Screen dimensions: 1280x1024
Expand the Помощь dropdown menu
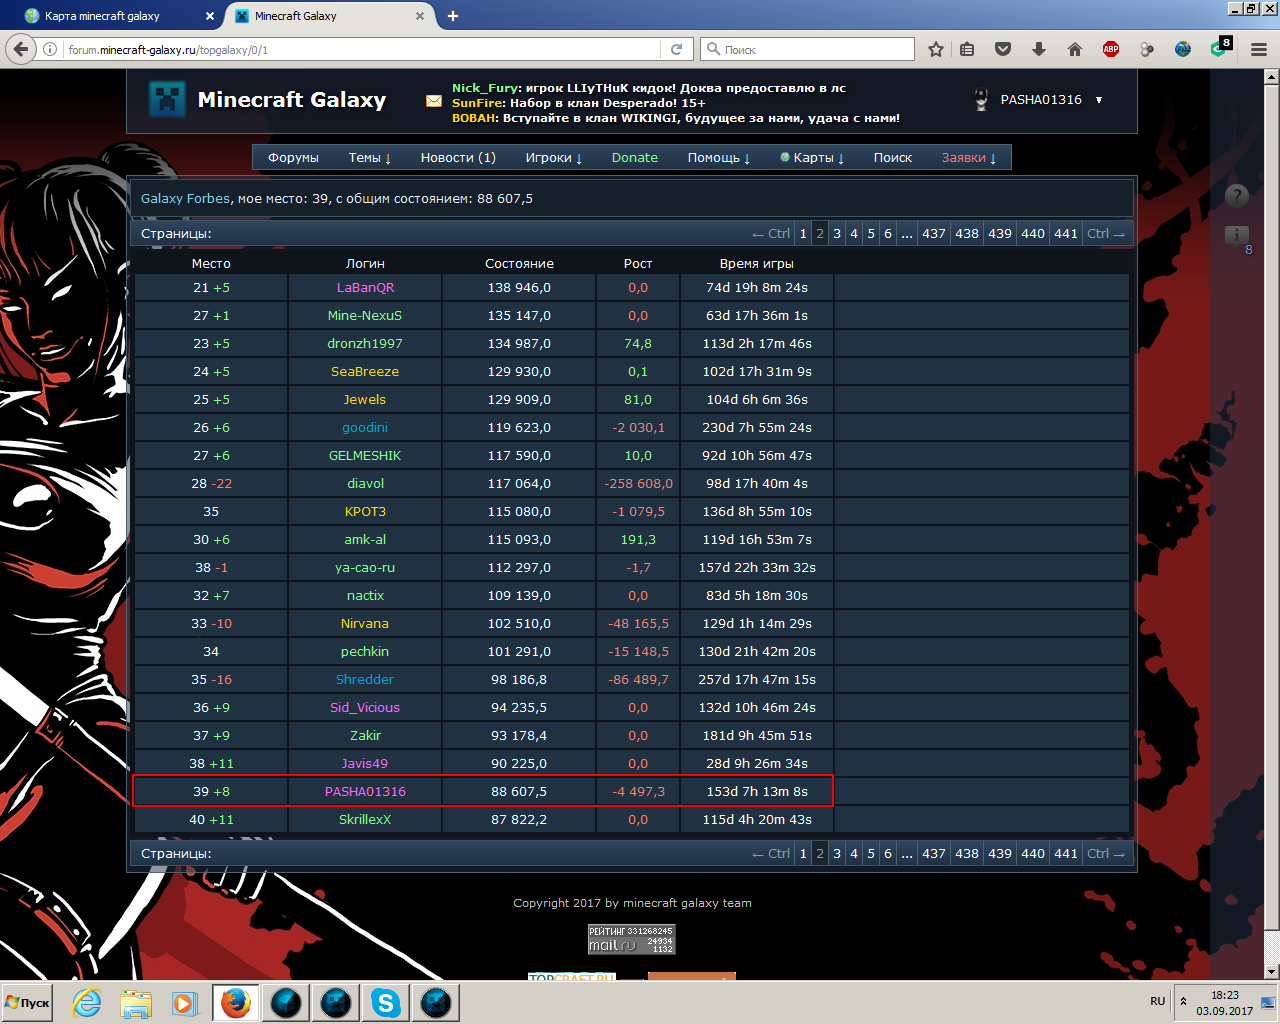tap(719, 158)
